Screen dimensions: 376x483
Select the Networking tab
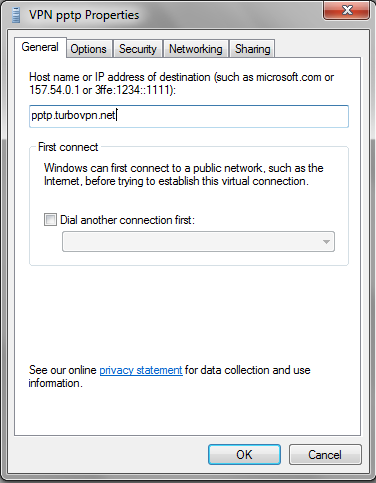196,49
